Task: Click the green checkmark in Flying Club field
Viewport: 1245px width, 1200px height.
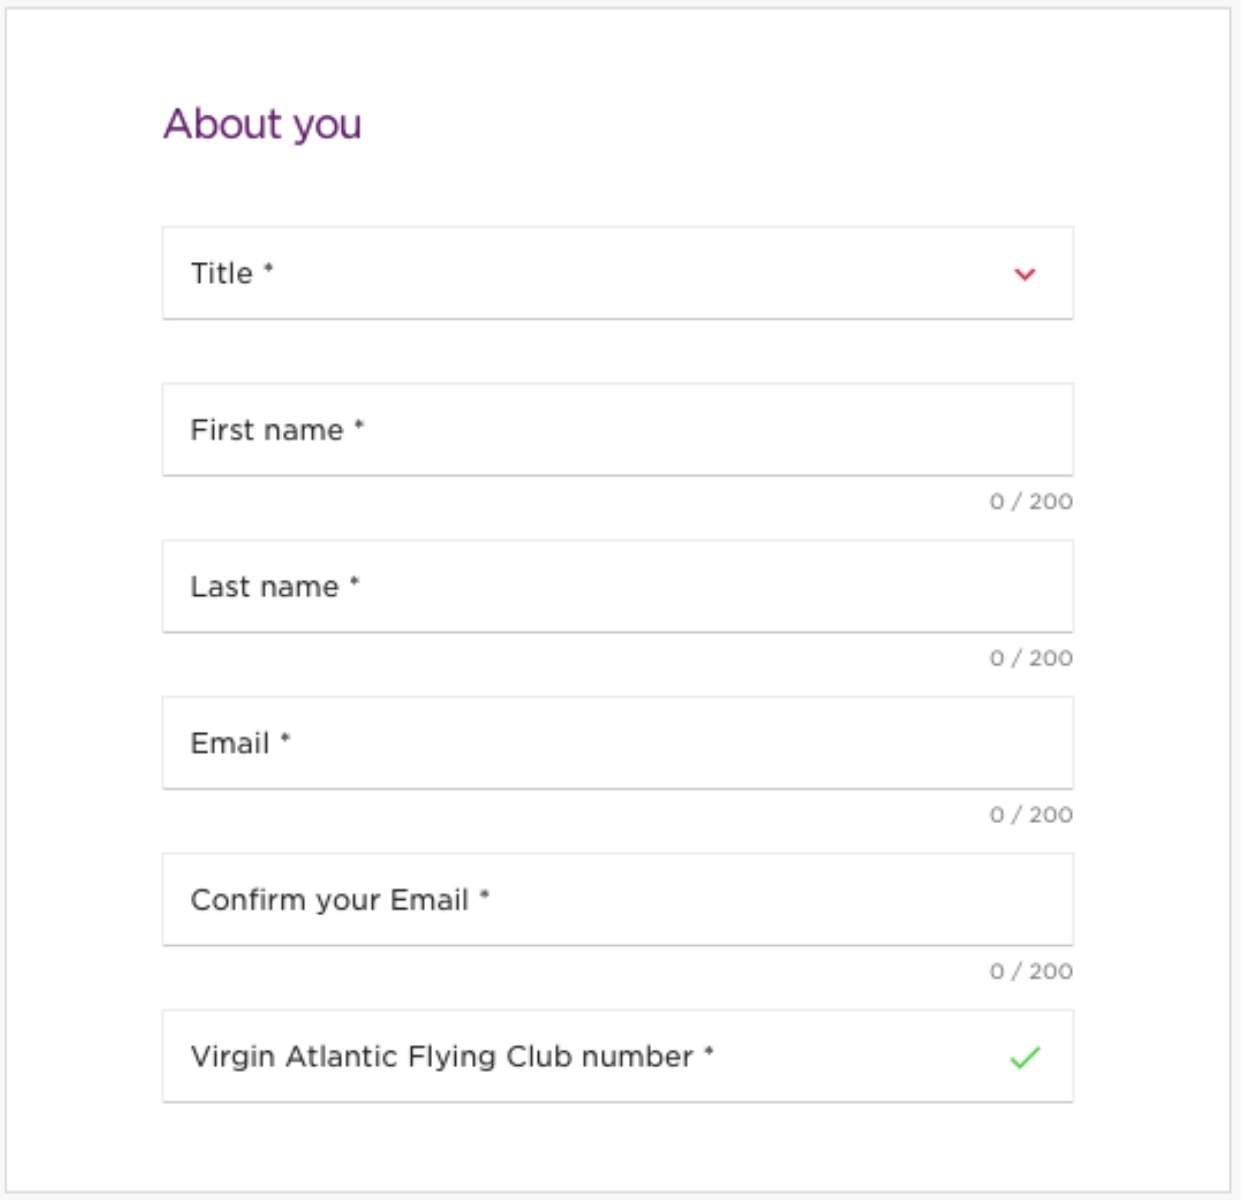Action: pos(1025,1057)
